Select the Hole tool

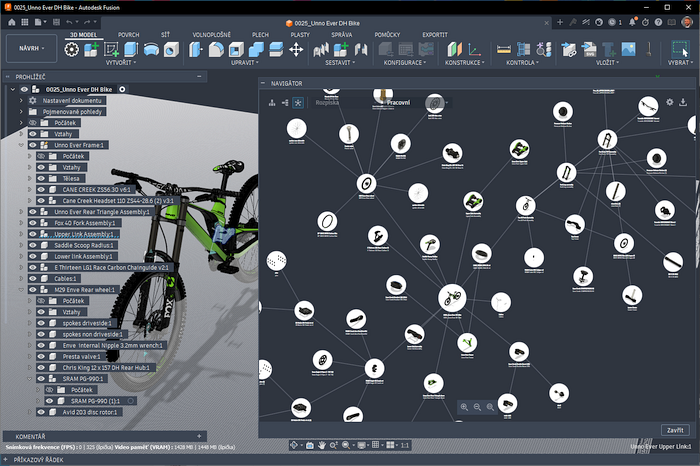point(171,49)
